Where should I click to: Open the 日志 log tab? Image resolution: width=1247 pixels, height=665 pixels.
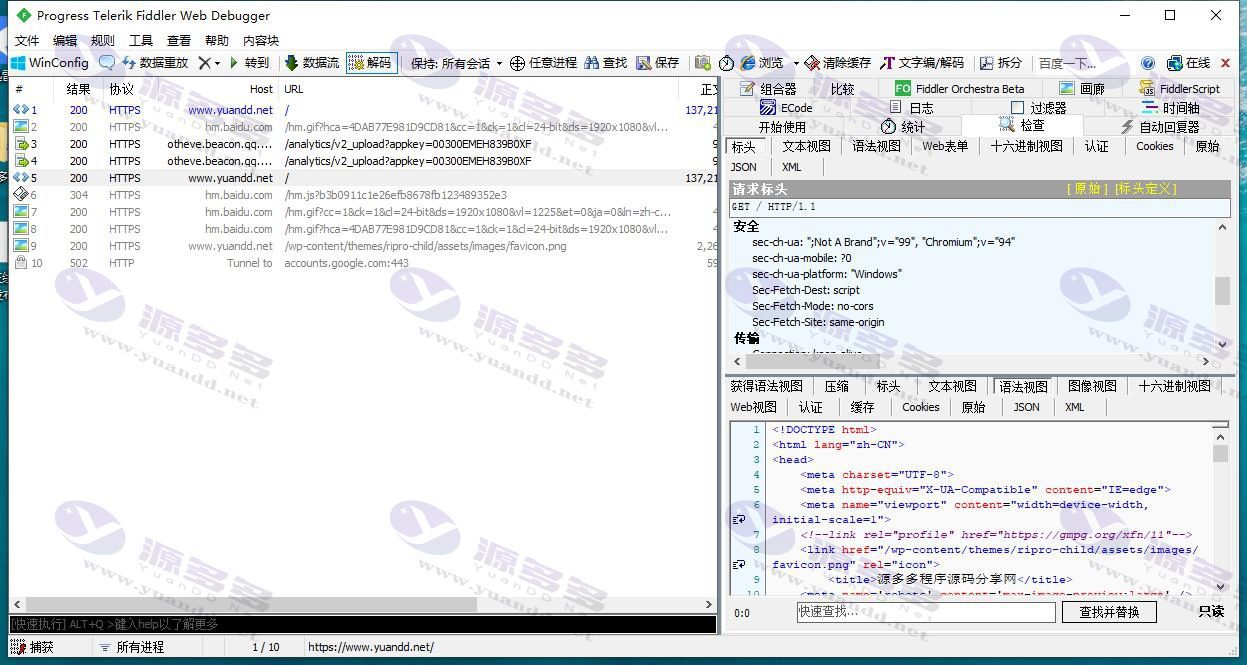911,107
